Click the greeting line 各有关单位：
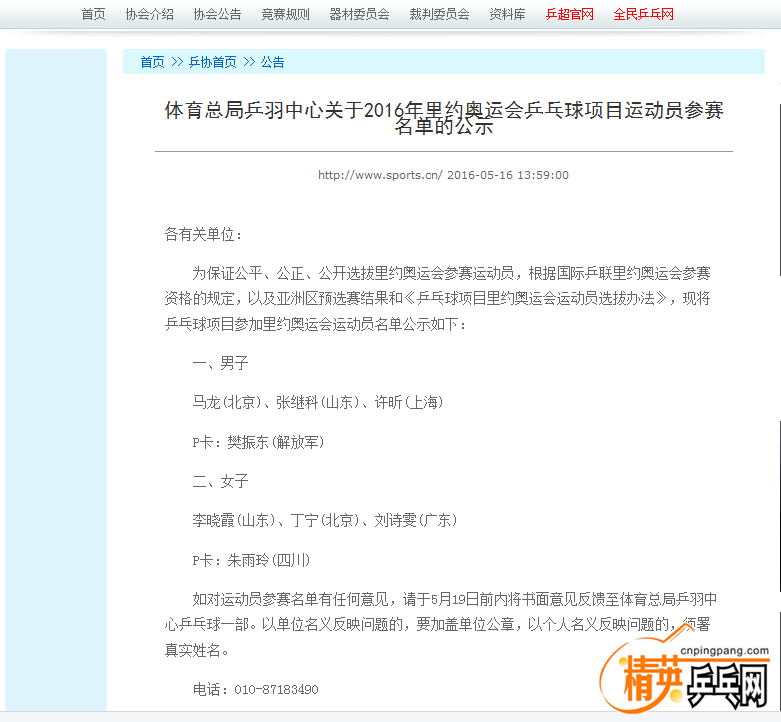The height and width of the screenshot is (722, 781). (x=204, y=234)
